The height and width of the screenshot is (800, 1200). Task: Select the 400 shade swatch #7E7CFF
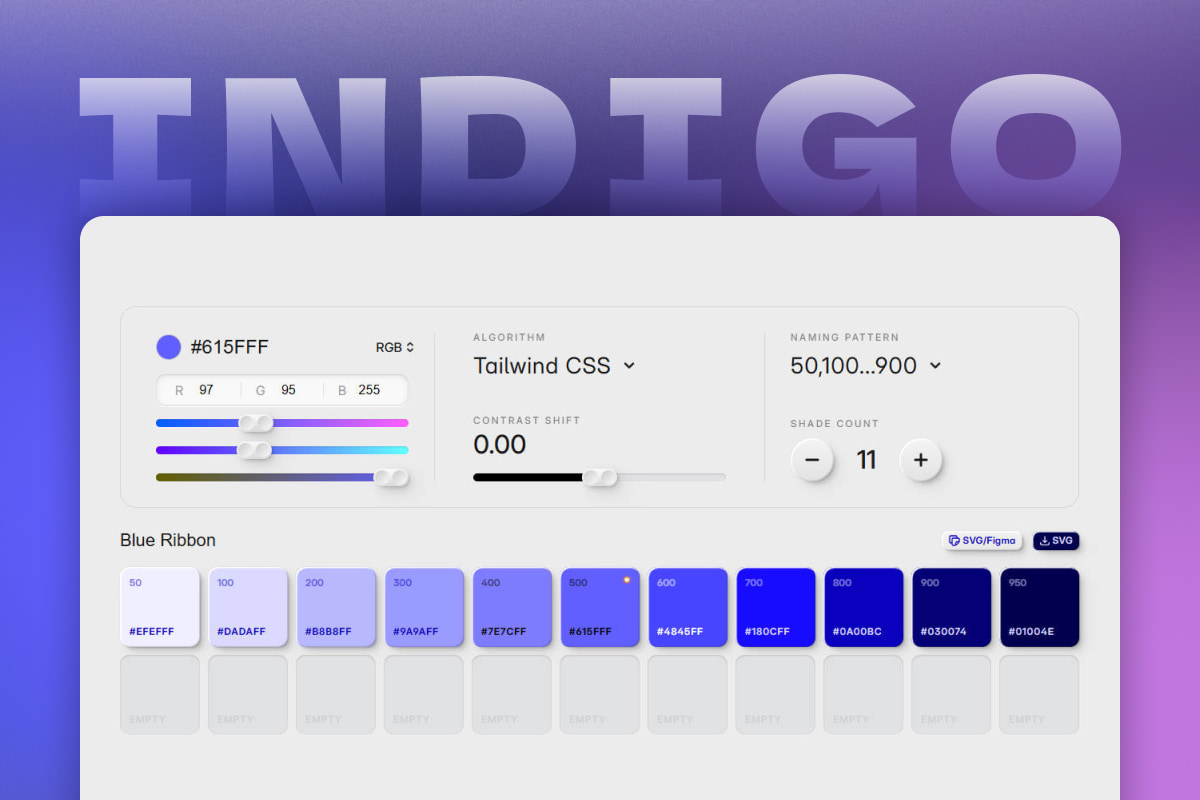[512, 607]
